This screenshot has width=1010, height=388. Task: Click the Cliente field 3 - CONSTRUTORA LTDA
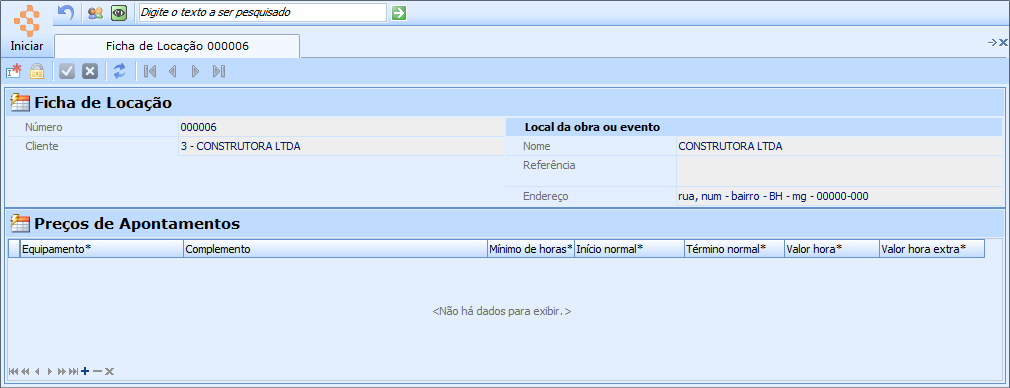341,146
